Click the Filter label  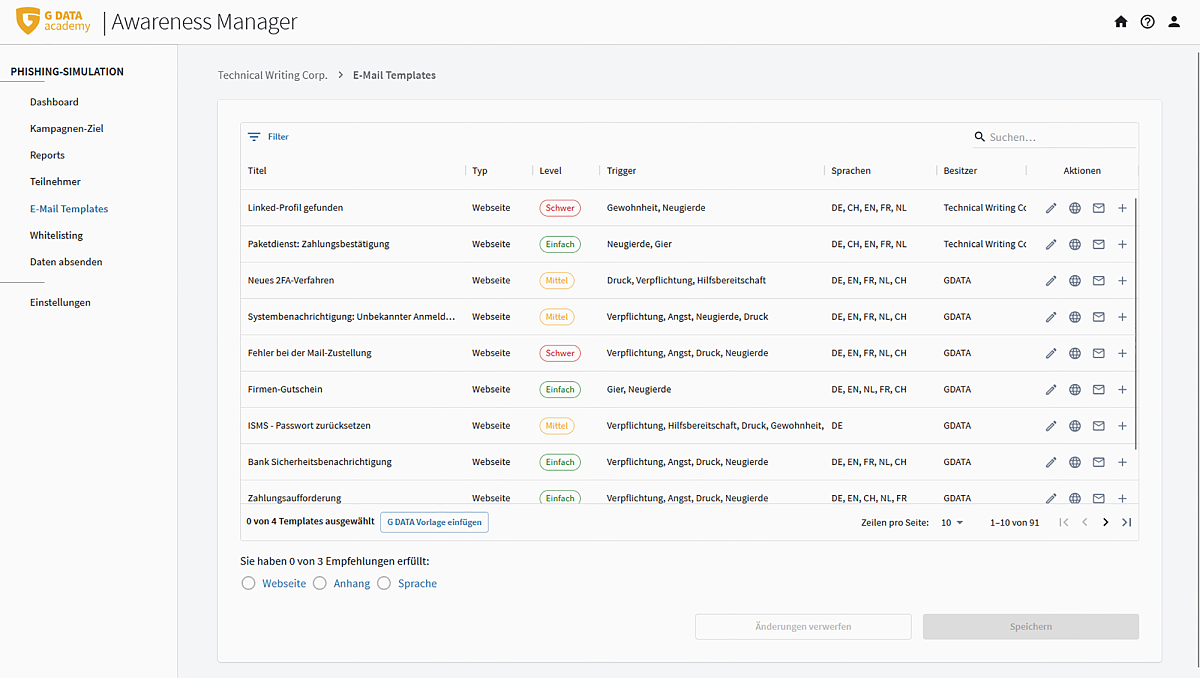pos(278,137)
